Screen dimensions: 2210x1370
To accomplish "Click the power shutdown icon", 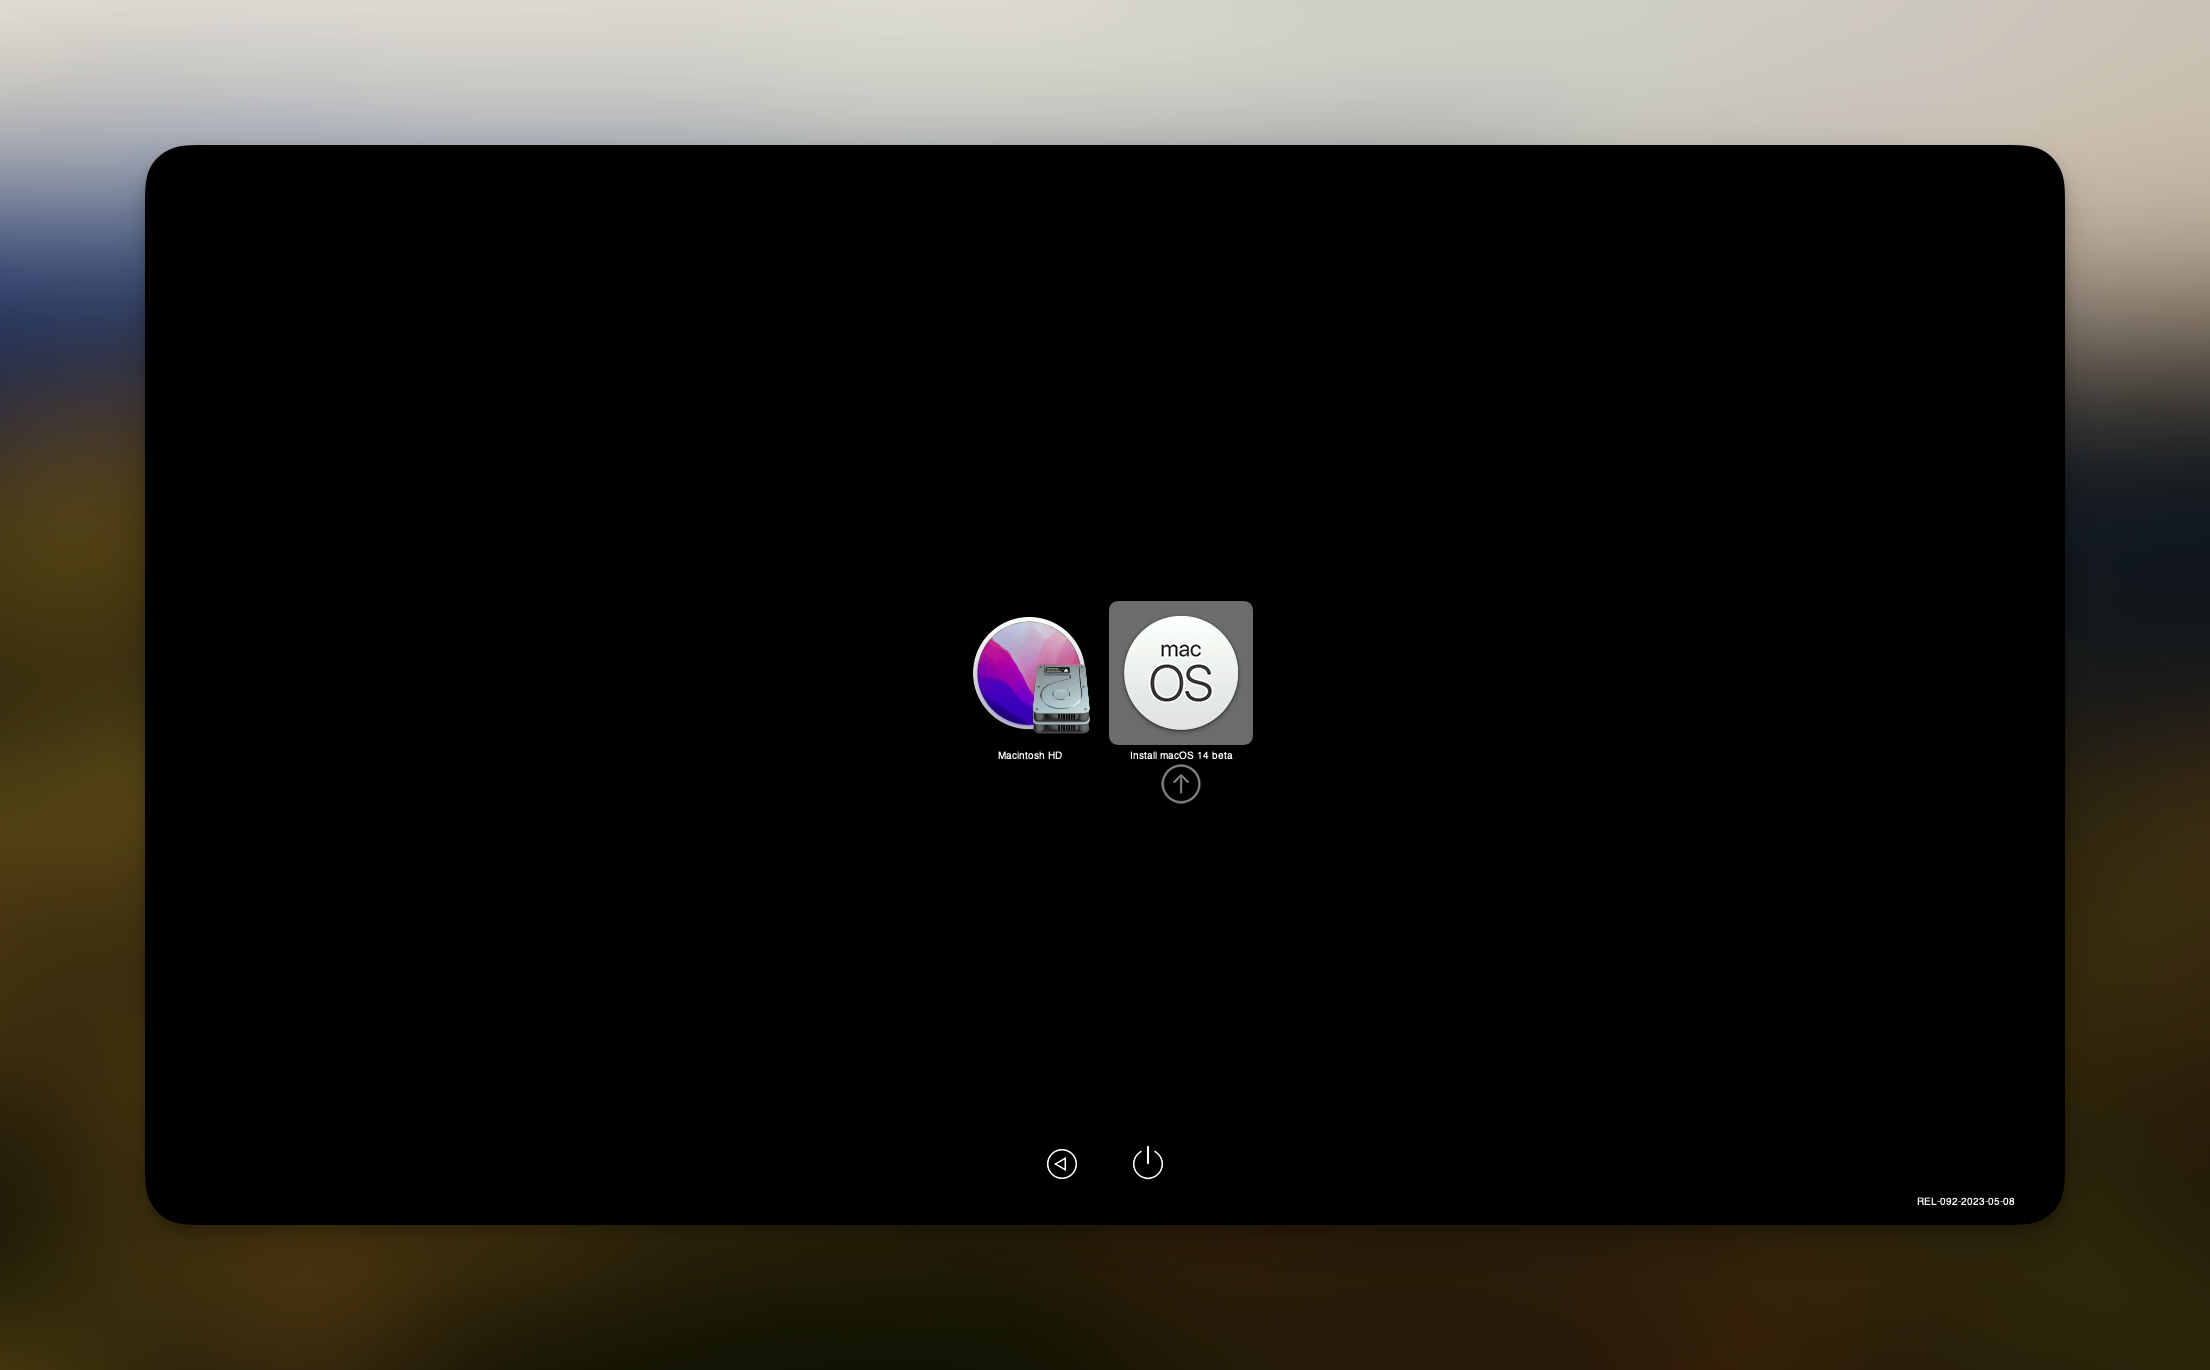I will click(1148, 1163).
